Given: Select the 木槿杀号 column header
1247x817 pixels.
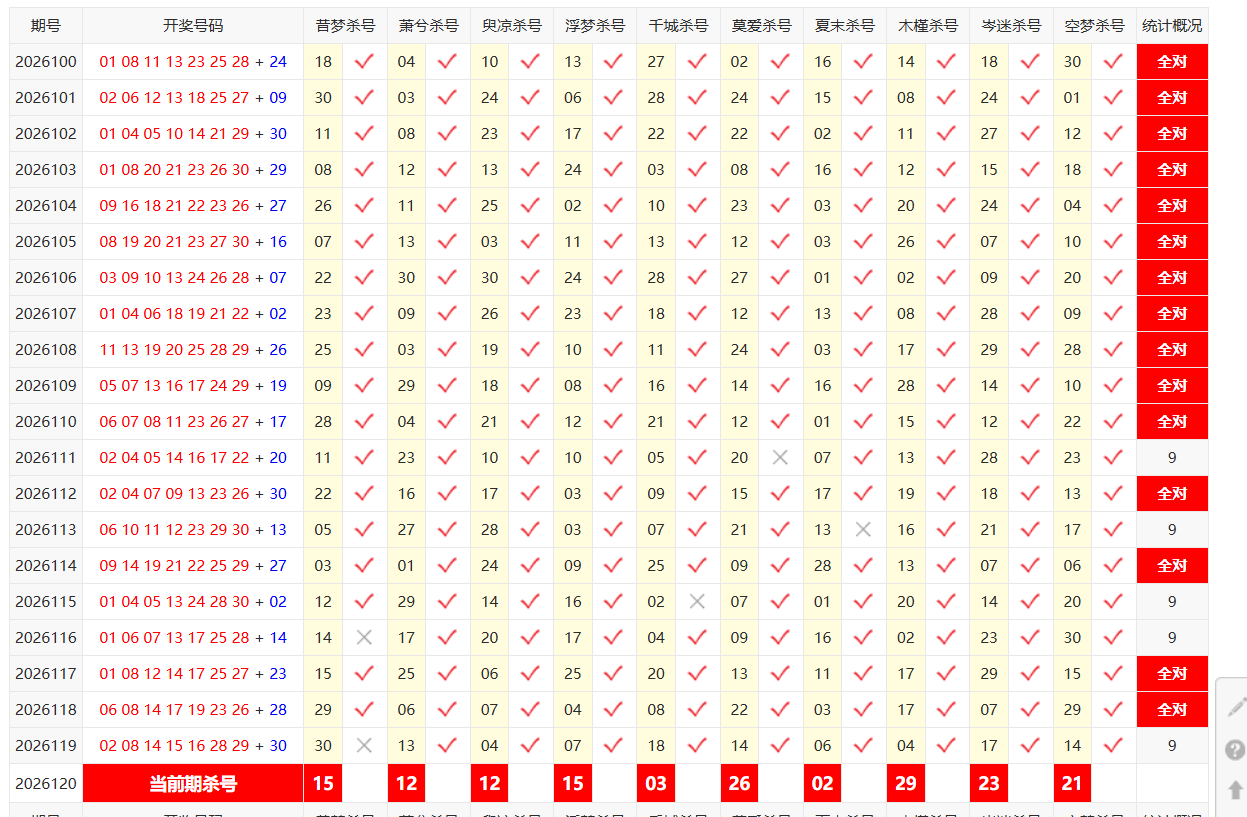Looking at the screenshot, I should [x=928, y=26].
